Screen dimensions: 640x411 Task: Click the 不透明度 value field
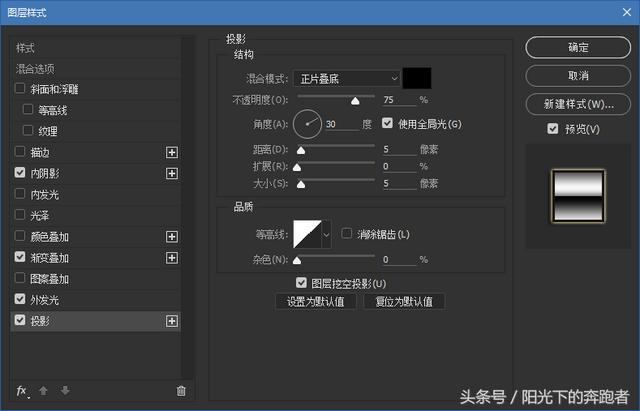[x=399, y=100]
